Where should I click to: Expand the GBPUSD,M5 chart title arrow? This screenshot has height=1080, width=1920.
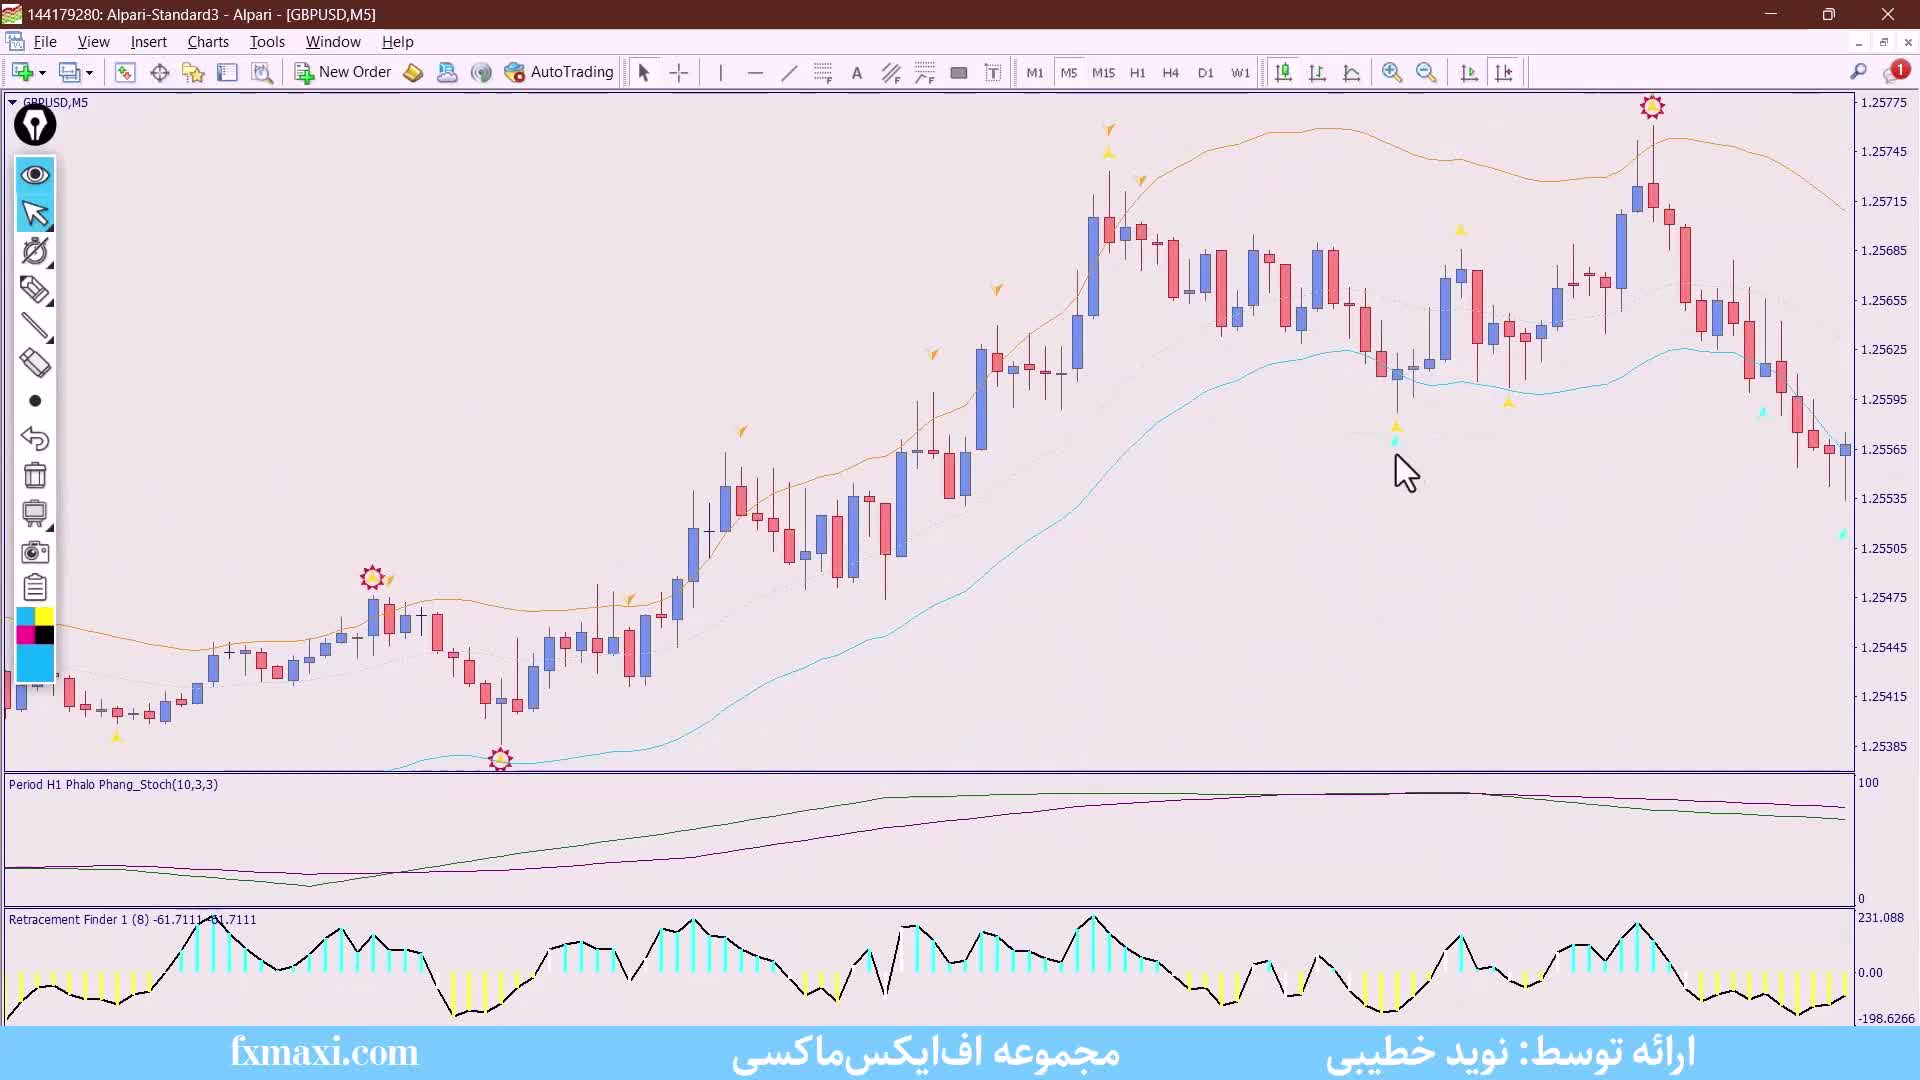12,102
